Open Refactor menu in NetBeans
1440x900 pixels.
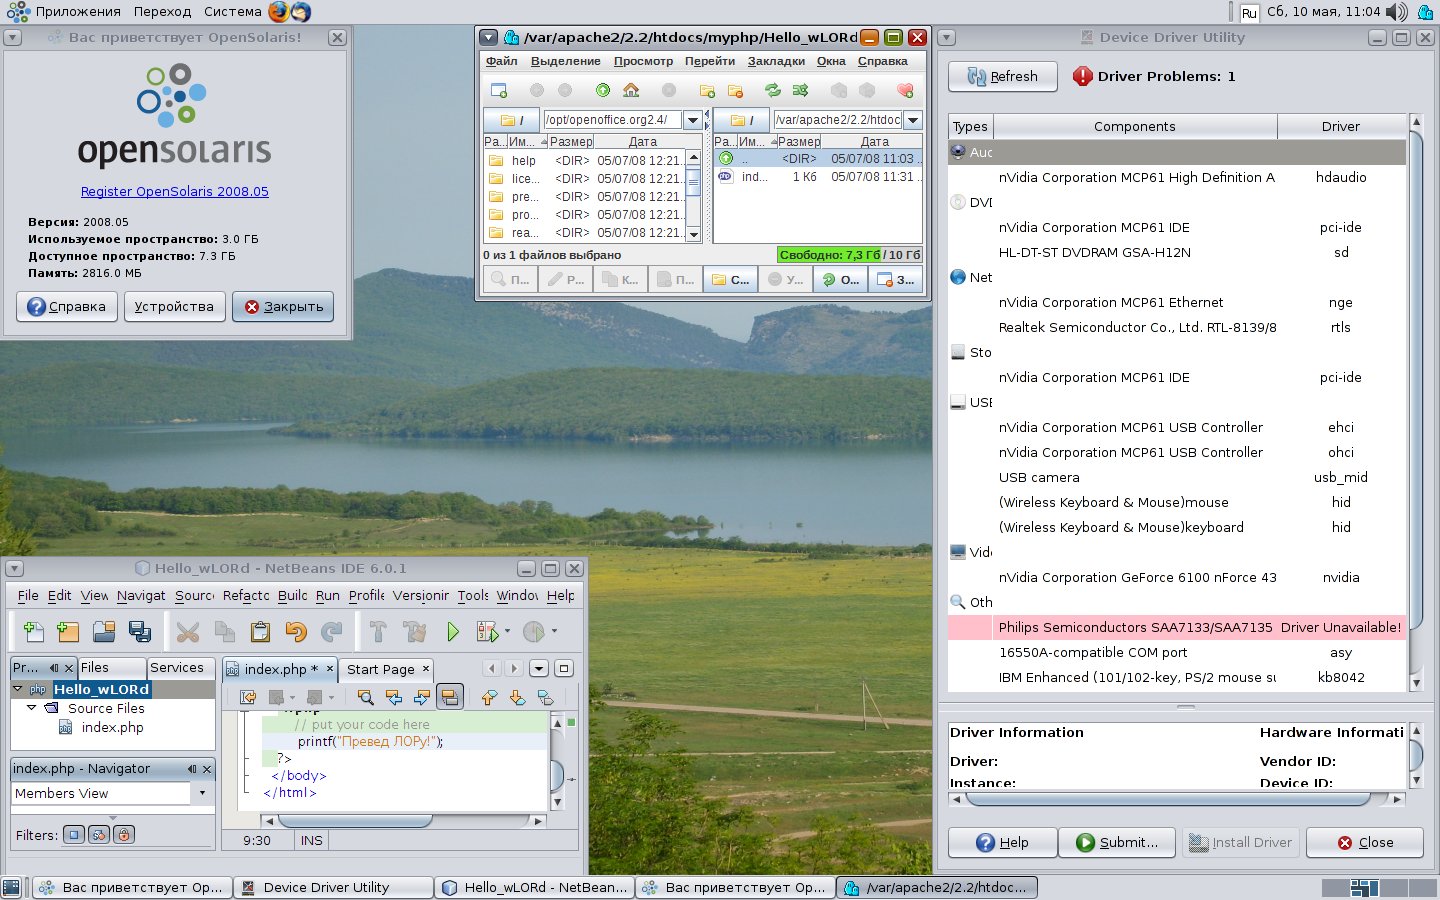[x=246, y=595]
